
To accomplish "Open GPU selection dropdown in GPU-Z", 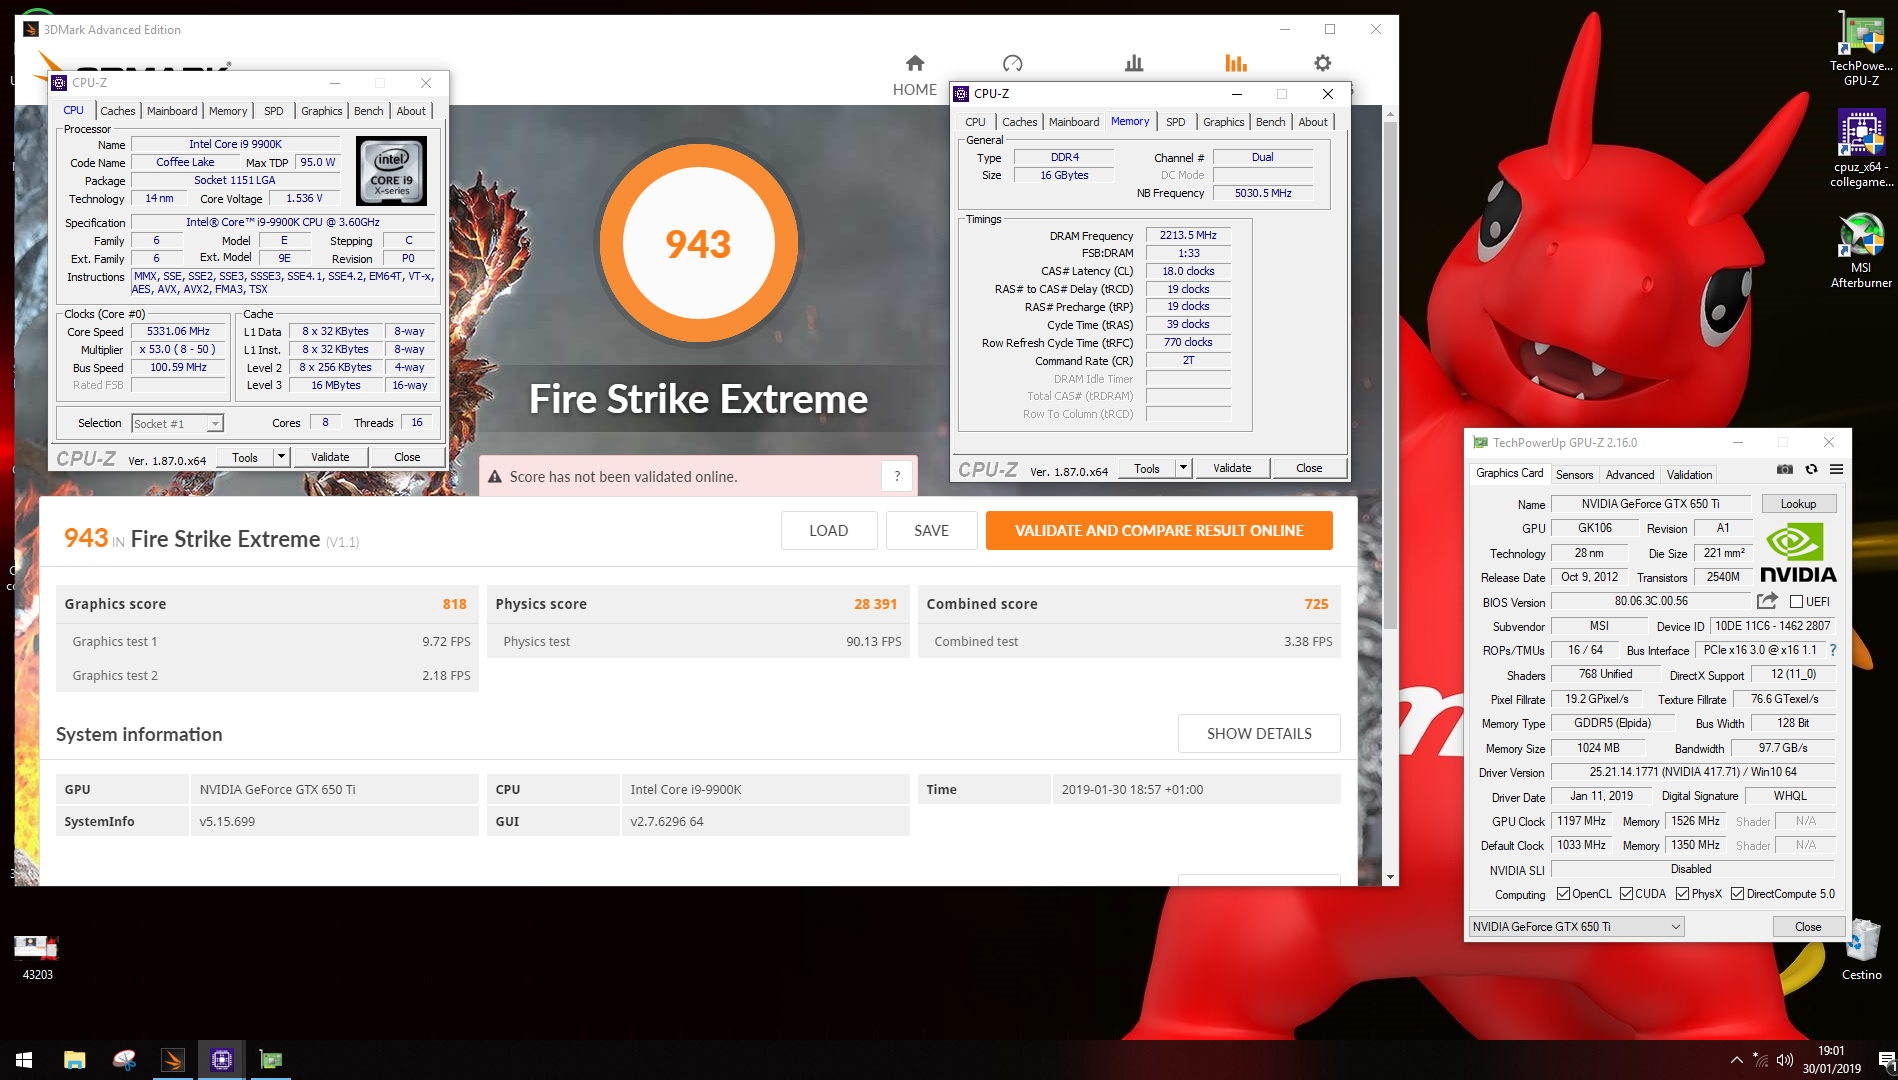I will pos(1576,927).
